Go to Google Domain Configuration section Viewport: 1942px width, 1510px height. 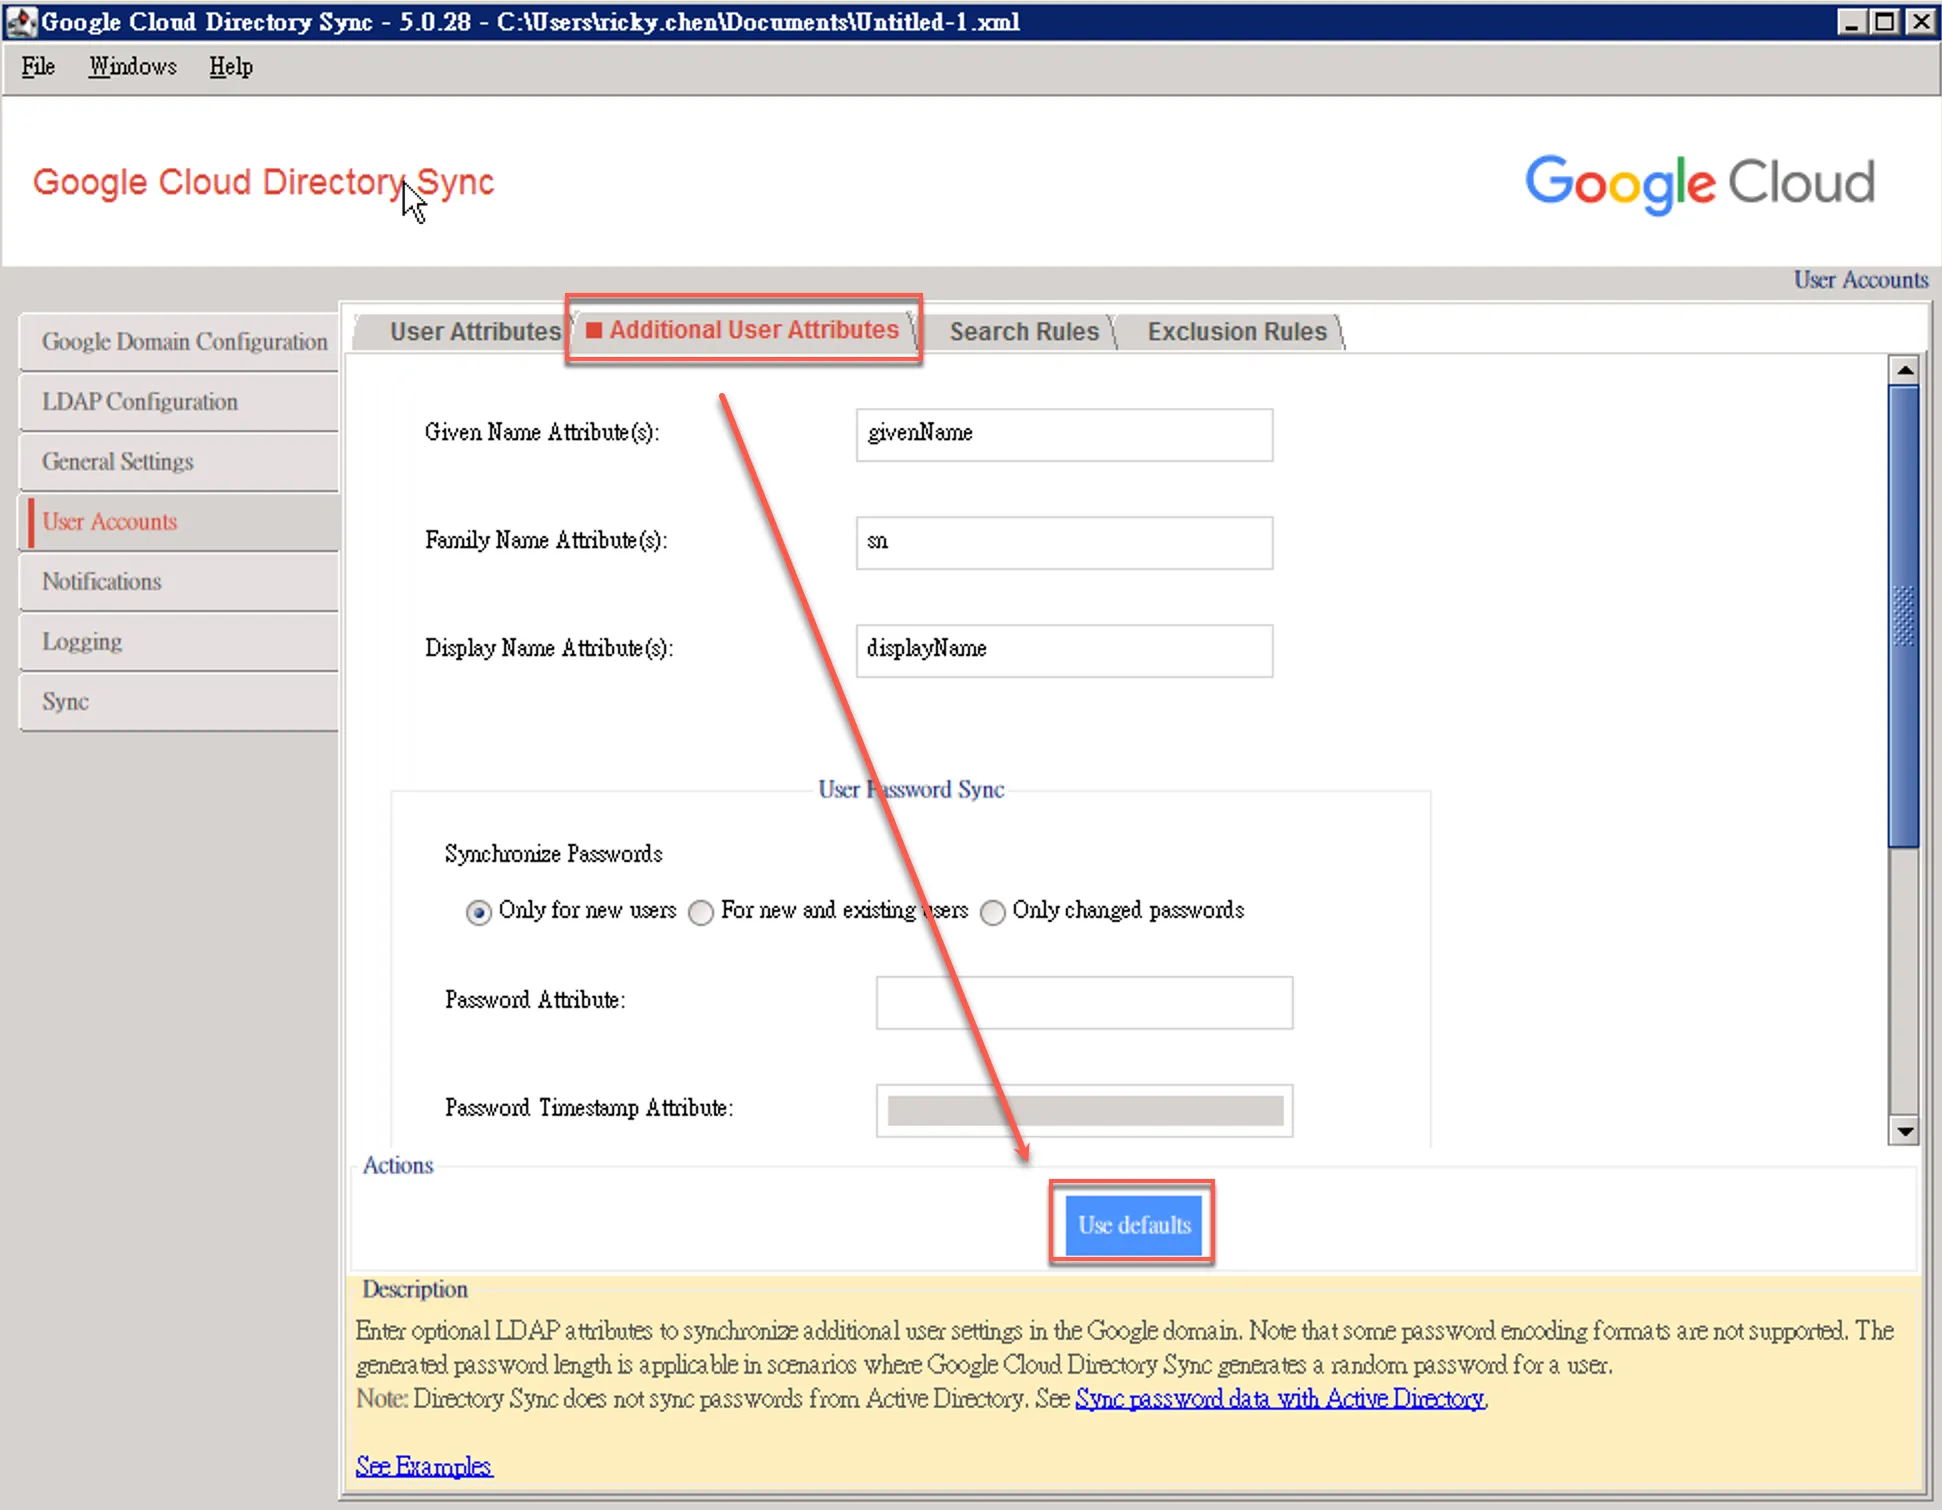pyautogui.click(x=180, y=342)
